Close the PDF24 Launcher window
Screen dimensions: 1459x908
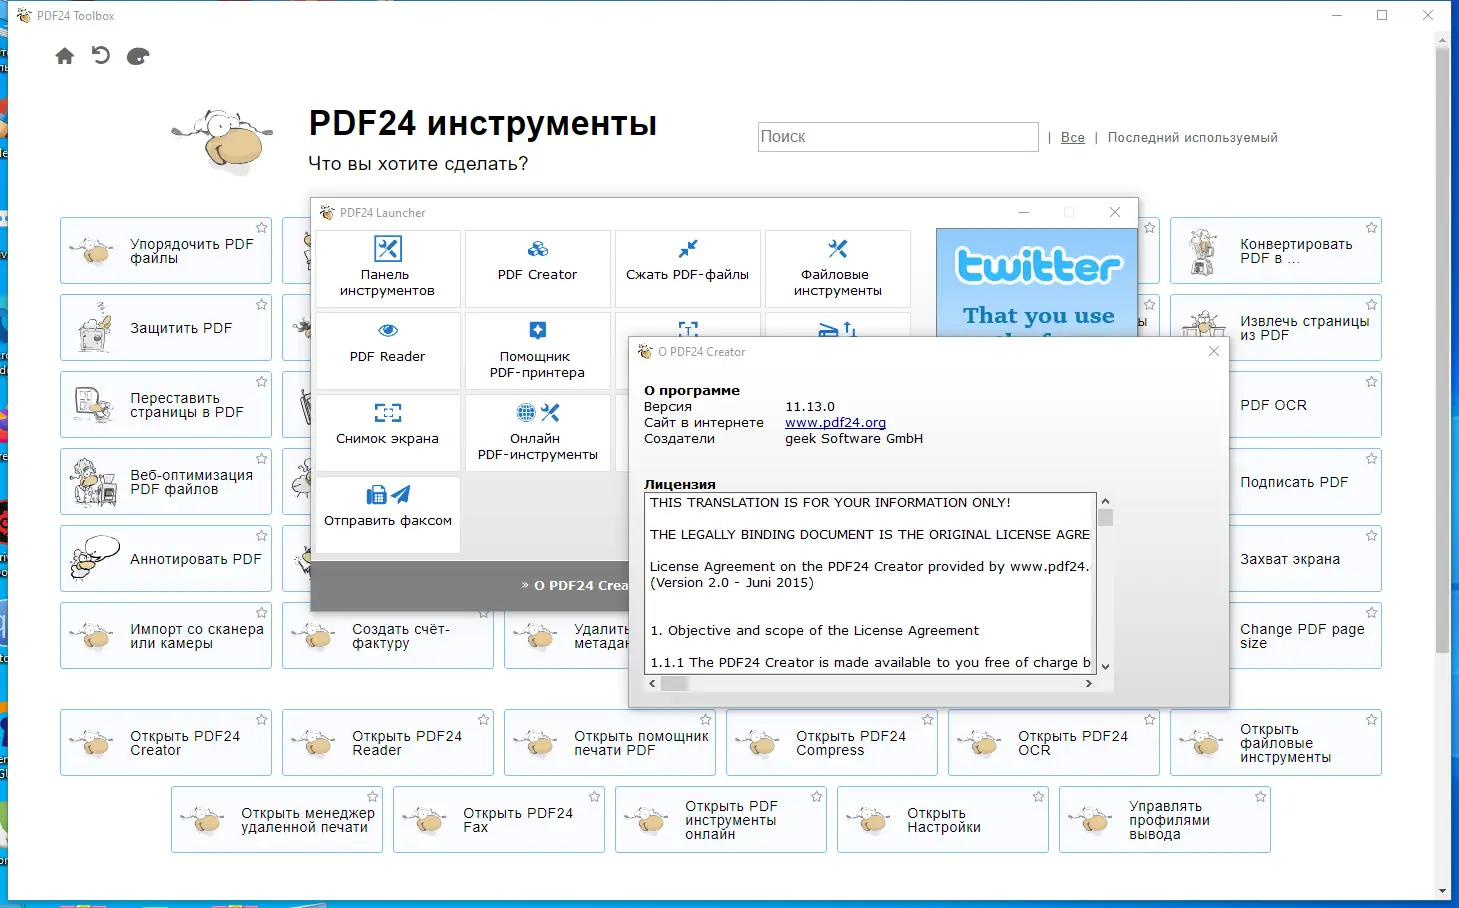(1115, 212)
